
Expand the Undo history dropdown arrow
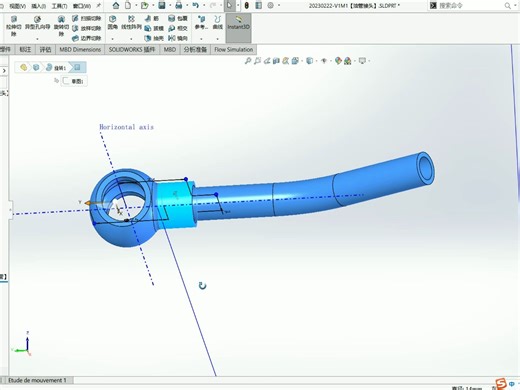coord(204,5)
